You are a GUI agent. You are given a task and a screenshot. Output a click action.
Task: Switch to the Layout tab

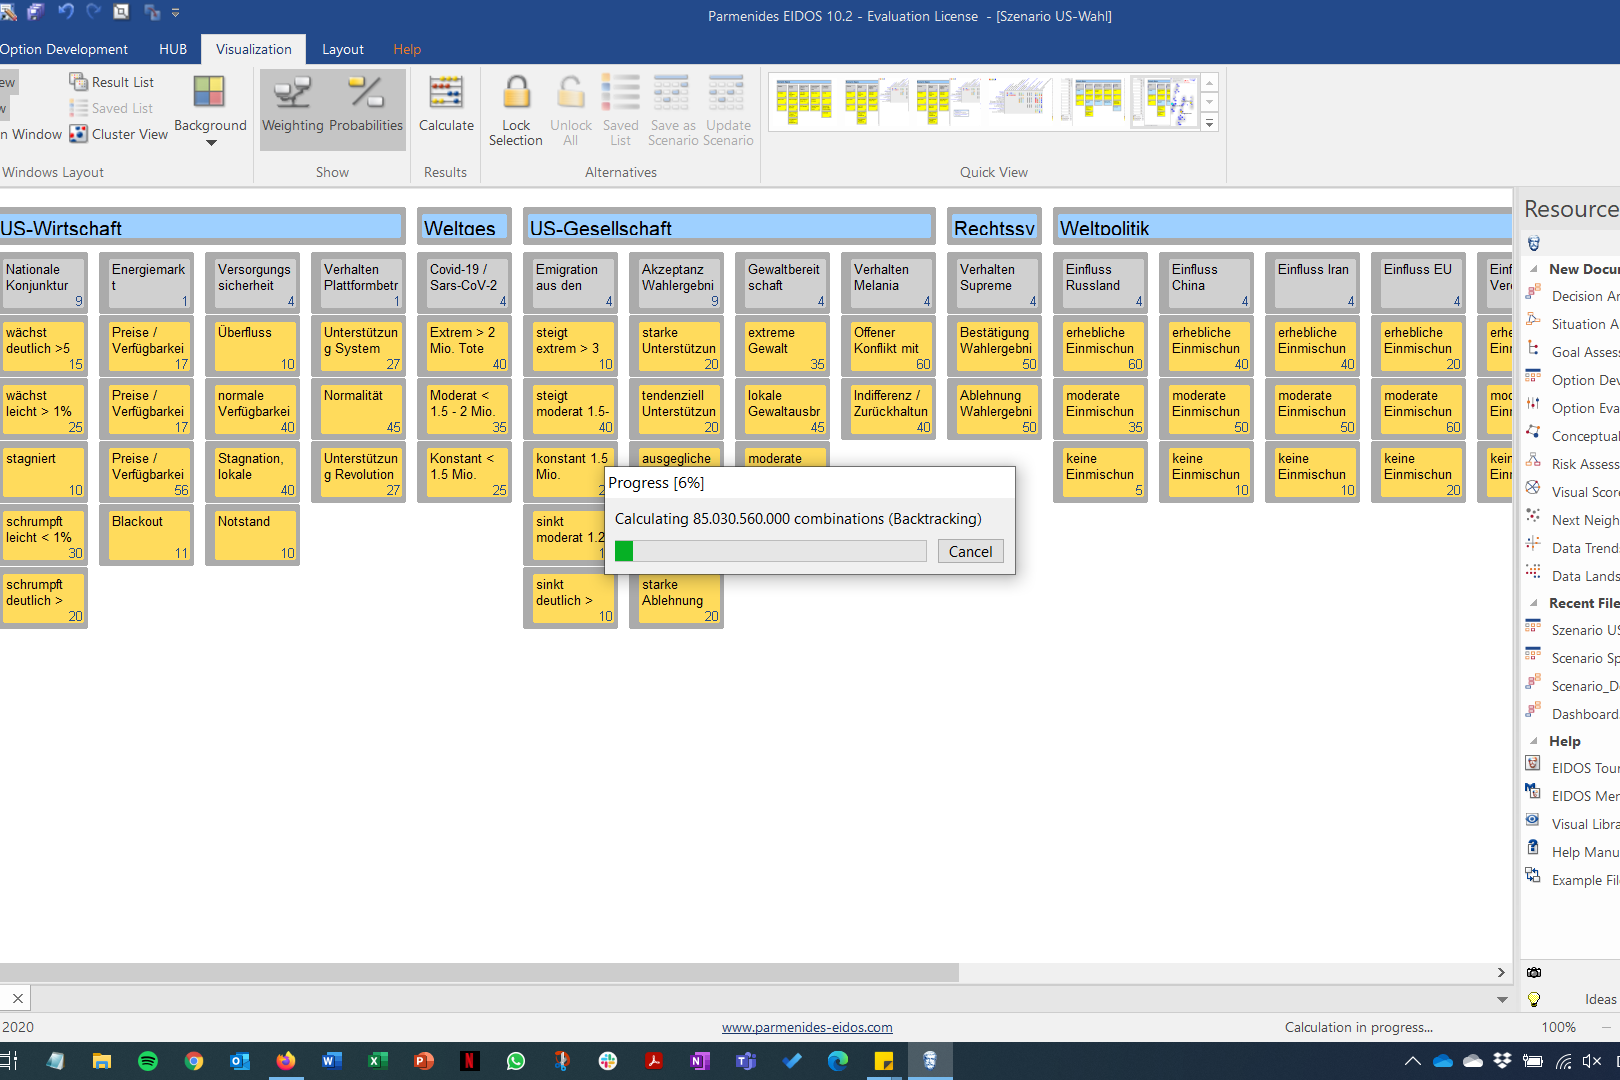pyautogui.click(x=343, y=49)
